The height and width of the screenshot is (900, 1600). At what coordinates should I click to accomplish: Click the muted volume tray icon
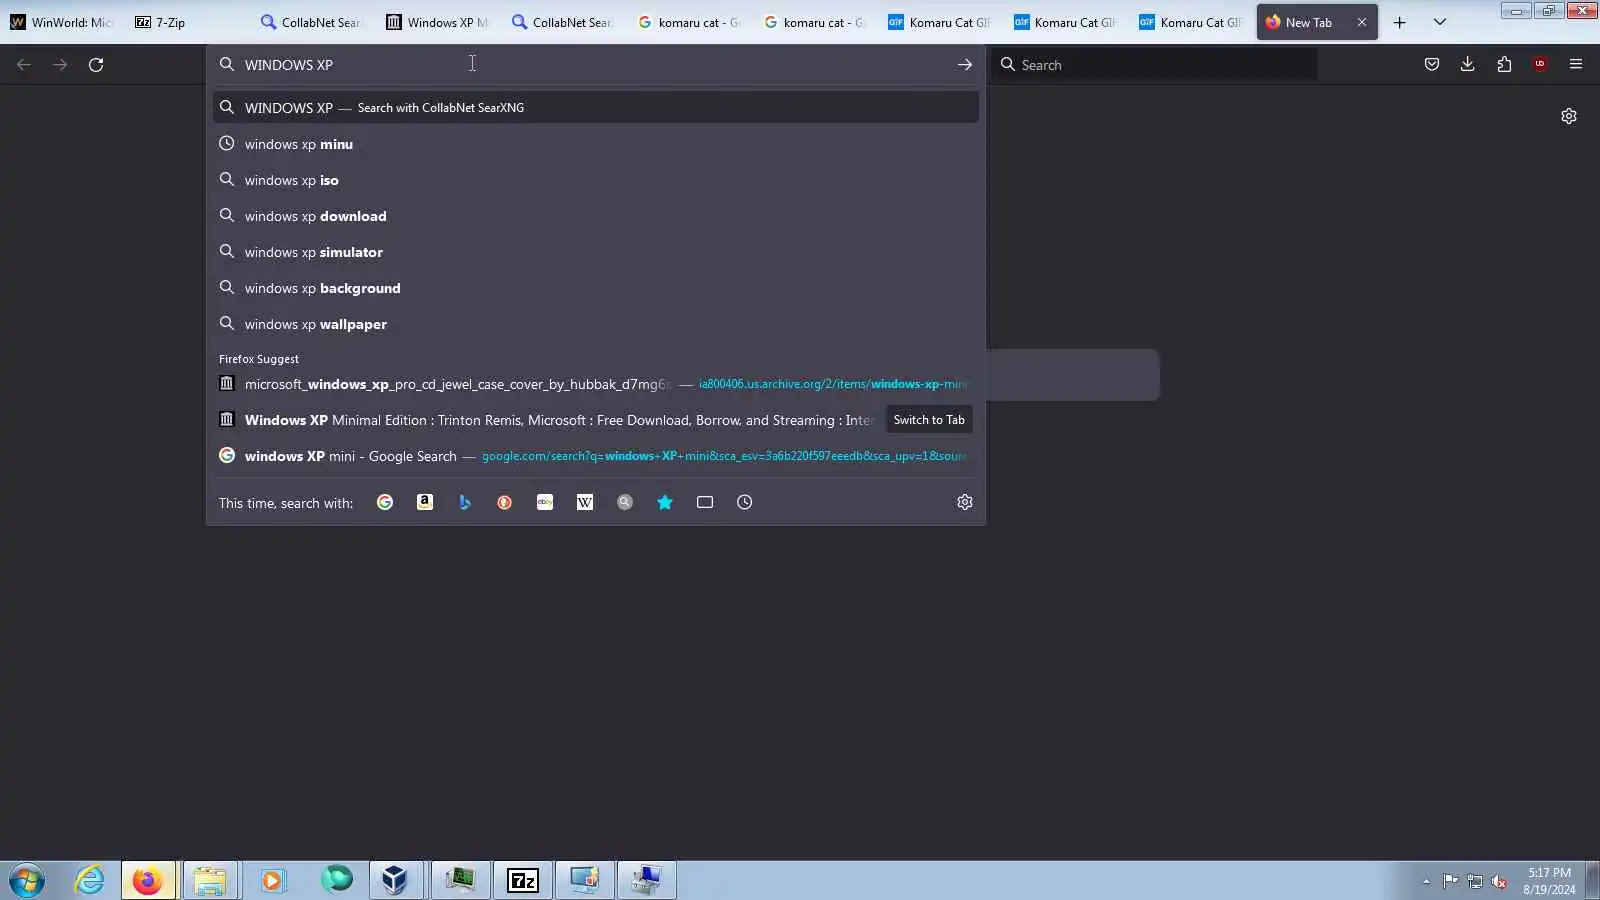tap(1499, 881)
